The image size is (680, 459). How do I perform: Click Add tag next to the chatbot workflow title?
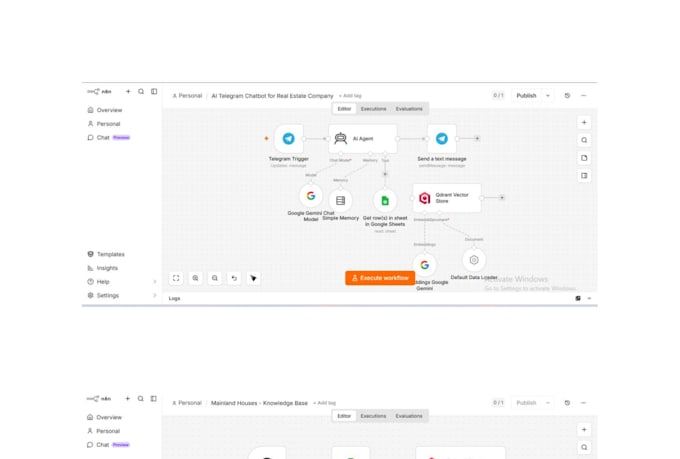point(350,96)
